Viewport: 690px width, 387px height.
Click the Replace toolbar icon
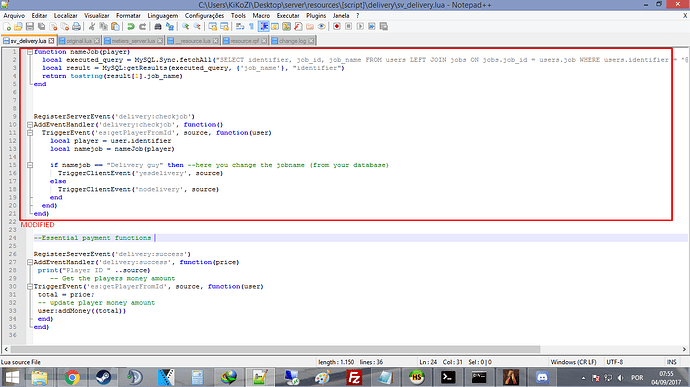click(x=169, y=26)
